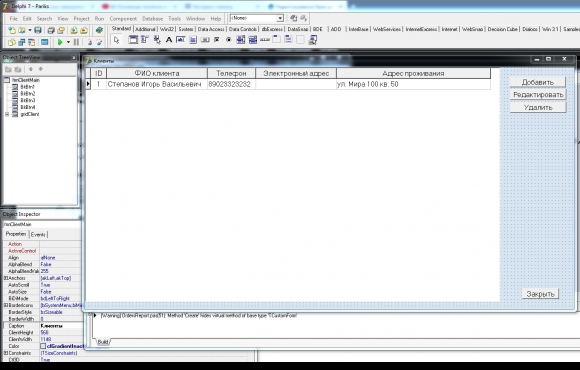
Task: Click the Добавить button on the form
Action: click(537, 82)
